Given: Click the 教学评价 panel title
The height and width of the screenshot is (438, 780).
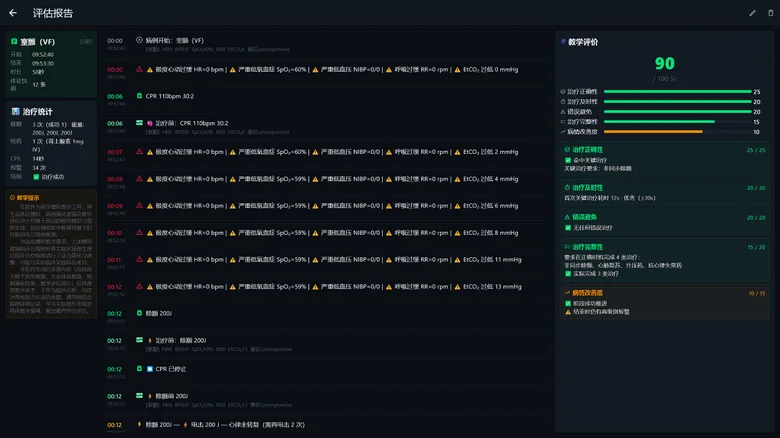Looking at the screenshot, I should tap(583, 42).
